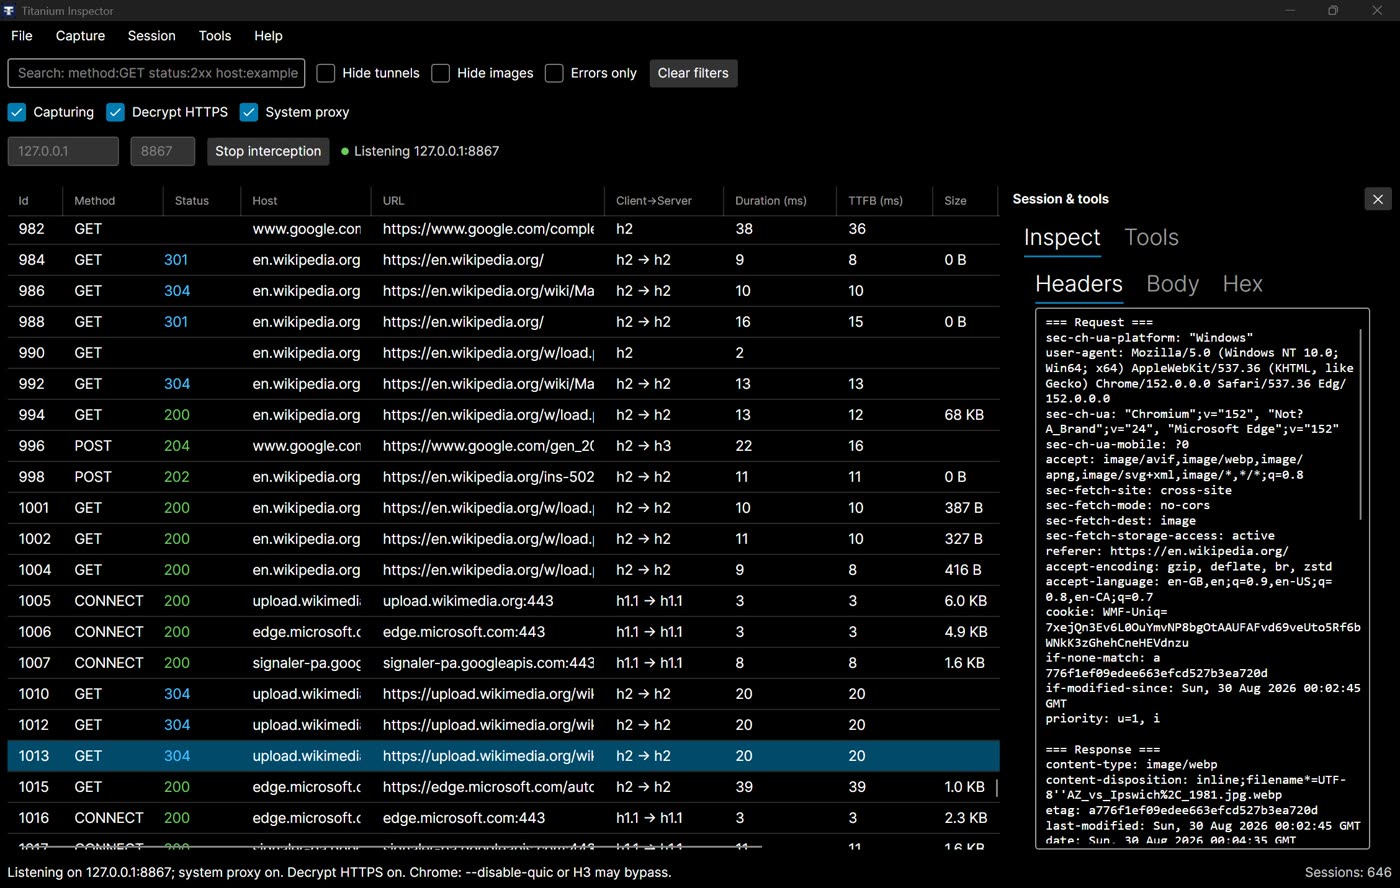Select POST session row 998 with status 202
This screenshot has height=888, width=1400.
click(503, 477)
